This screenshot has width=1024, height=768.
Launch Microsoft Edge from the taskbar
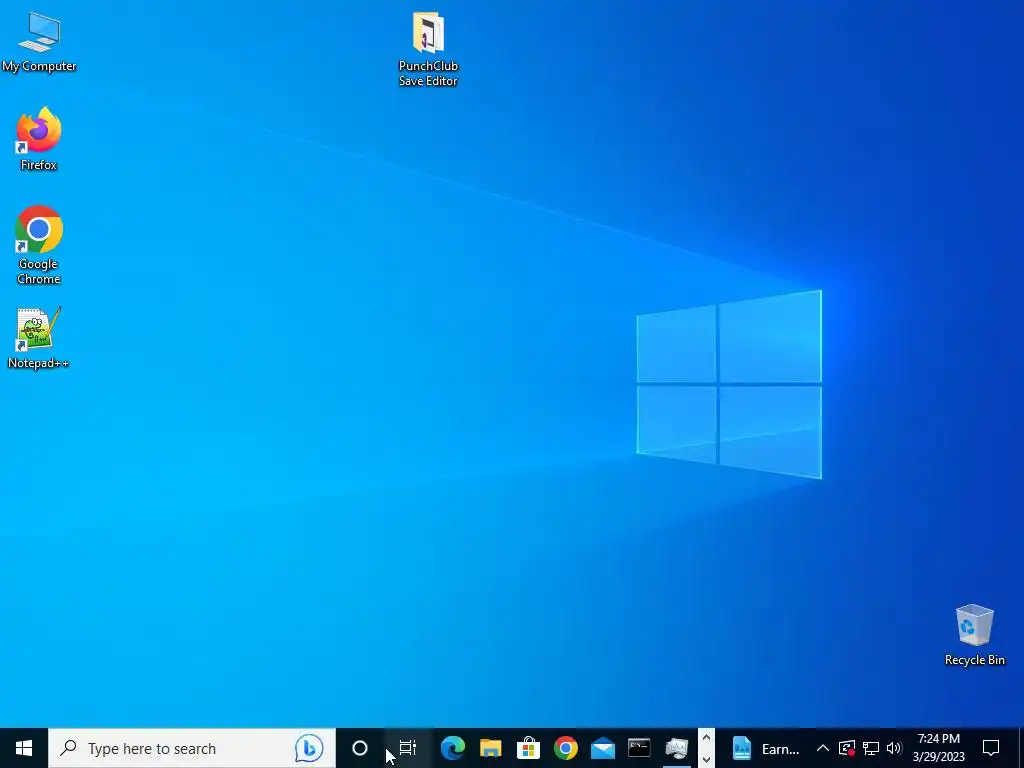(453, 748)
